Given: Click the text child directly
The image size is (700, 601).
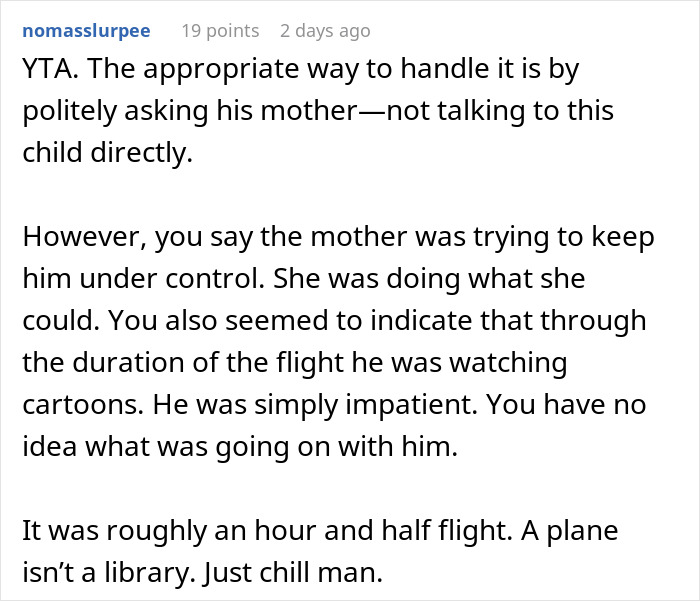Looking at the screenshot, I should click(107, 155).
